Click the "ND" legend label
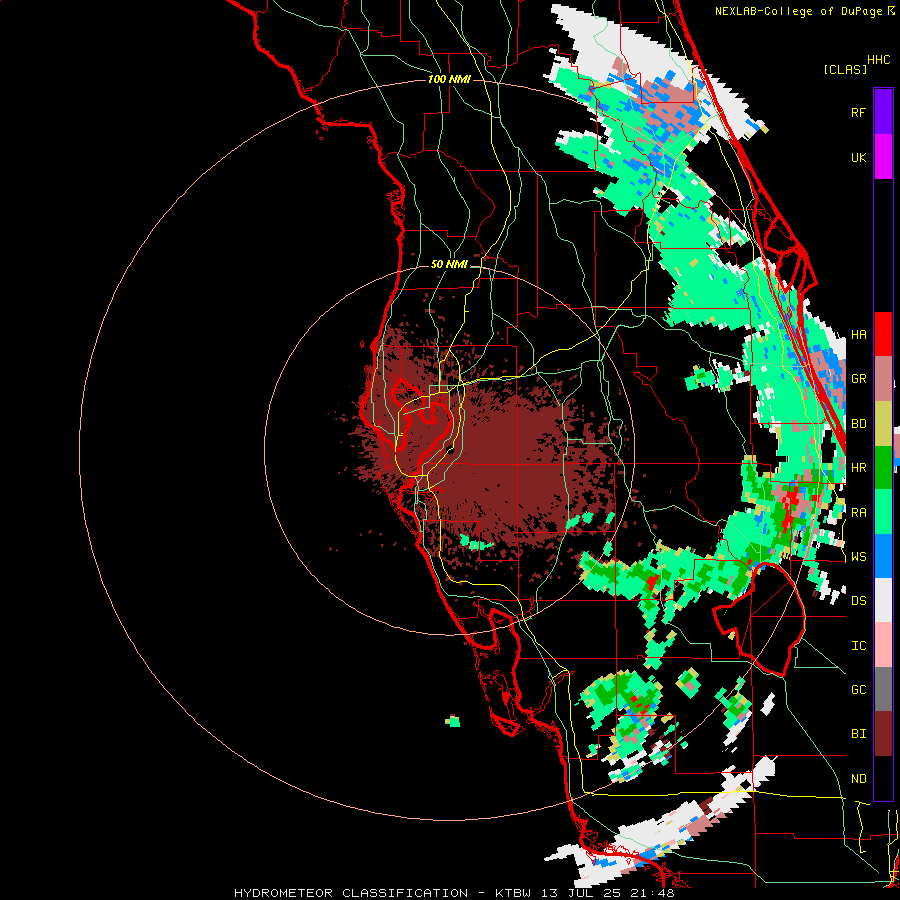 (x=858, y=779)
